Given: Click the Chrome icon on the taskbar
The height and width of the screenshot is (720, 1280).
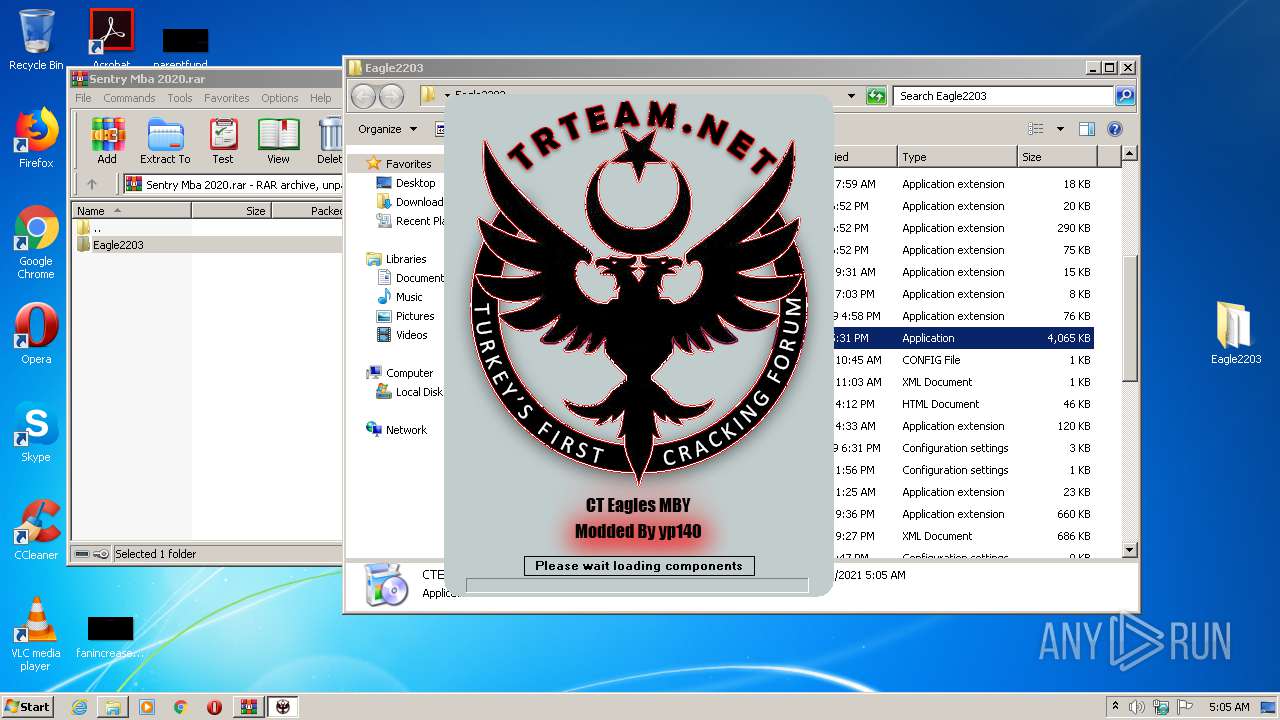Looking at the screenshot, I should click(181, 707).
